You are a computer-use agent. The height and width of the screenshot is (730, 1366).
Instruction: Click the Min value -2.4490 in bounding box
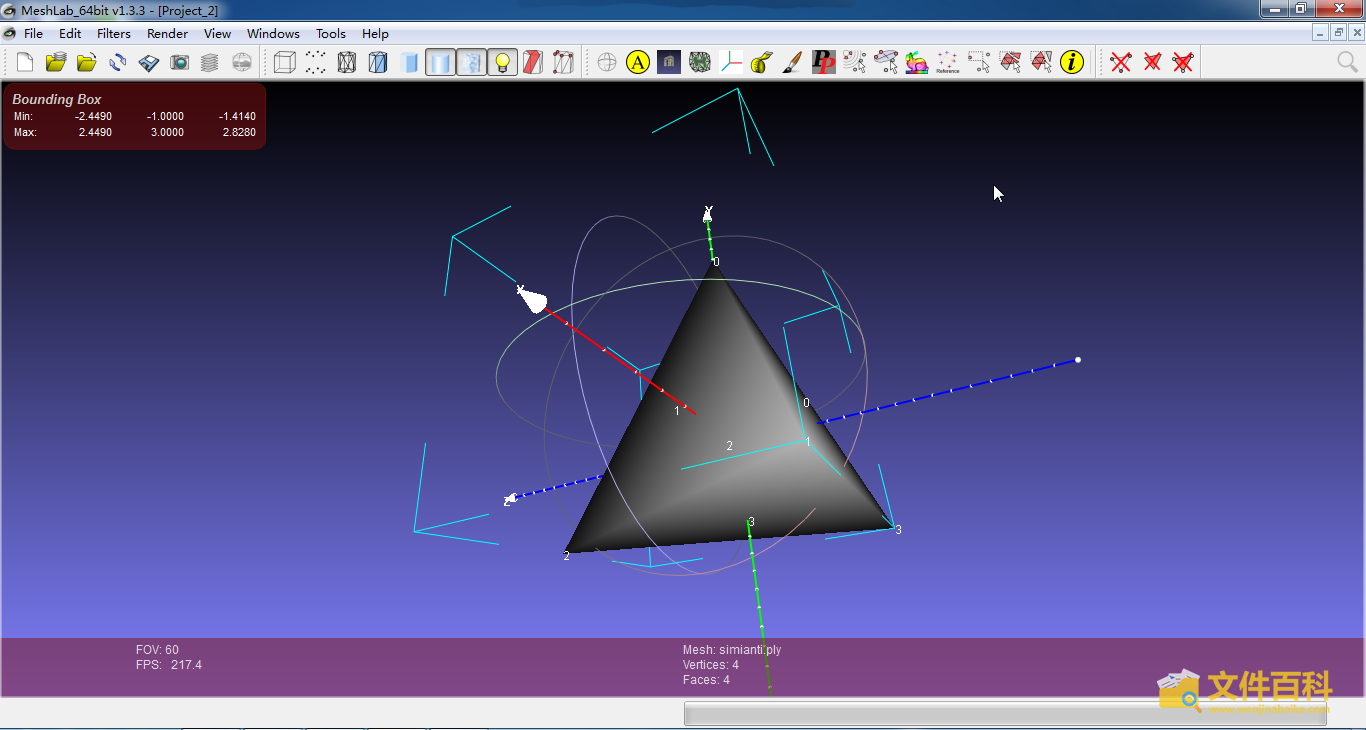[x=93, y=116]
